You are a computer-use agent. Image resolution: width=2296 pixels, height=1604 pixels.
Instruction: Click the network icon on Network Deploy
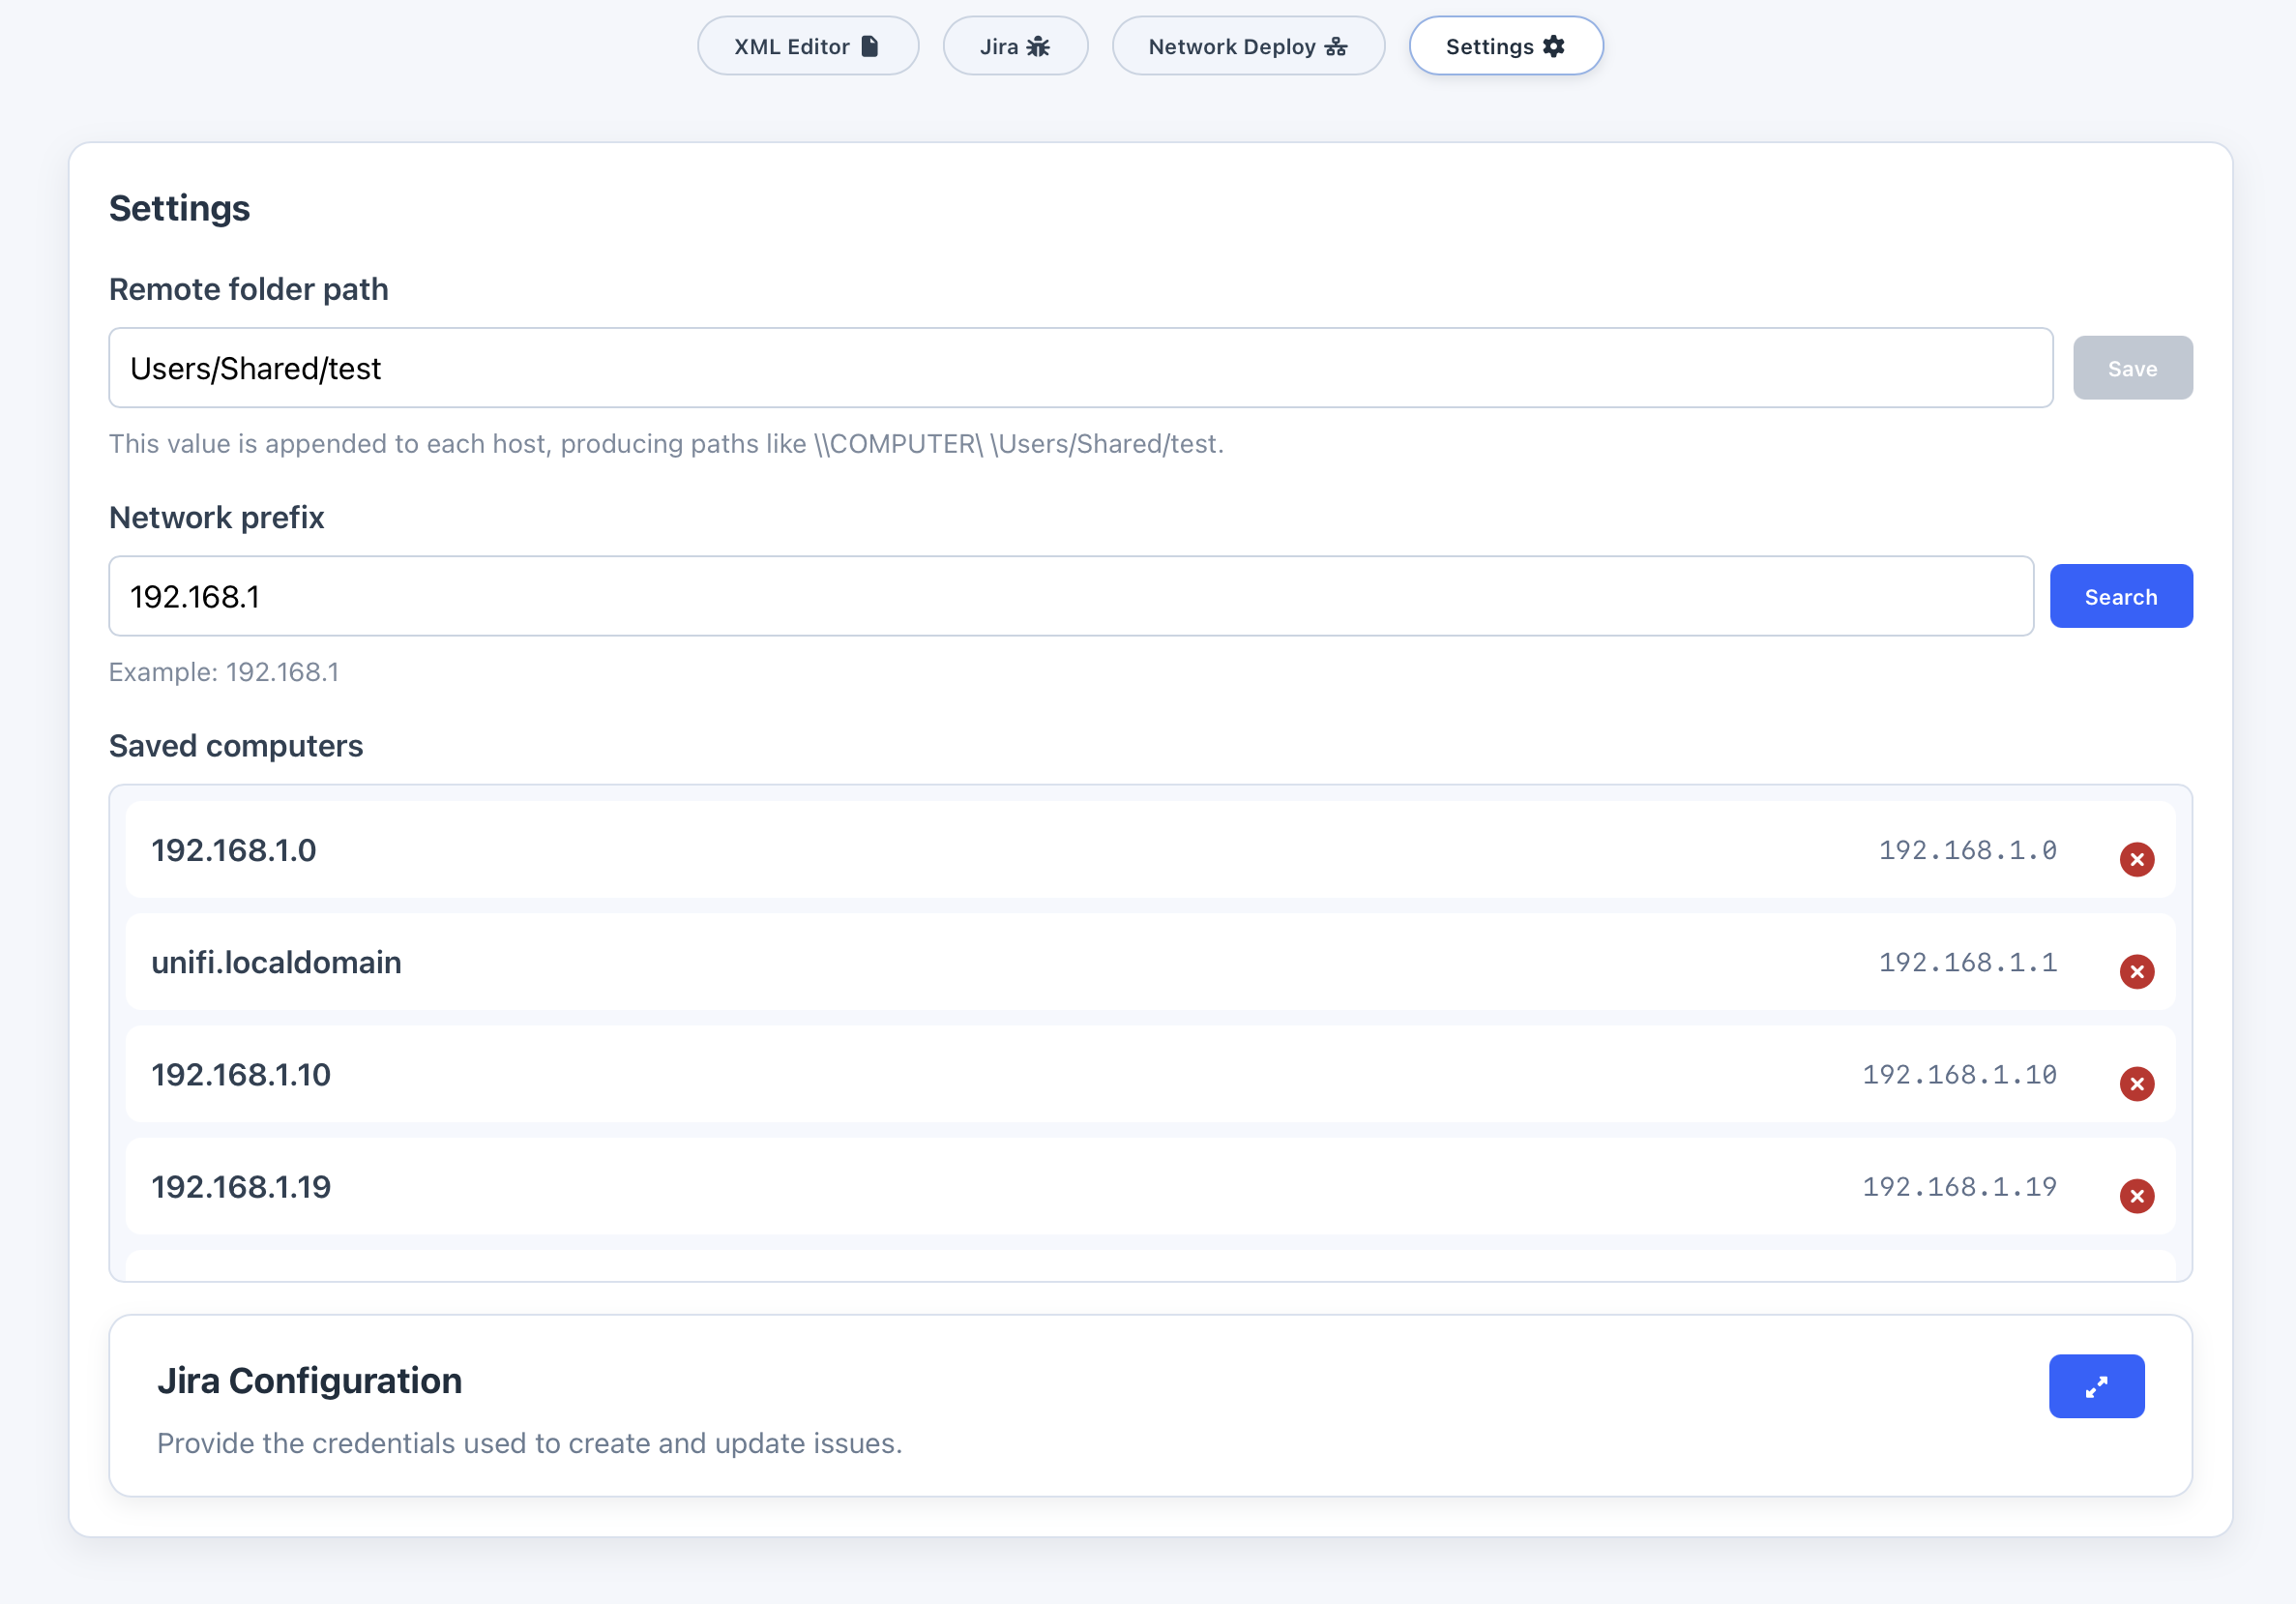click(x=1336, y=46)
